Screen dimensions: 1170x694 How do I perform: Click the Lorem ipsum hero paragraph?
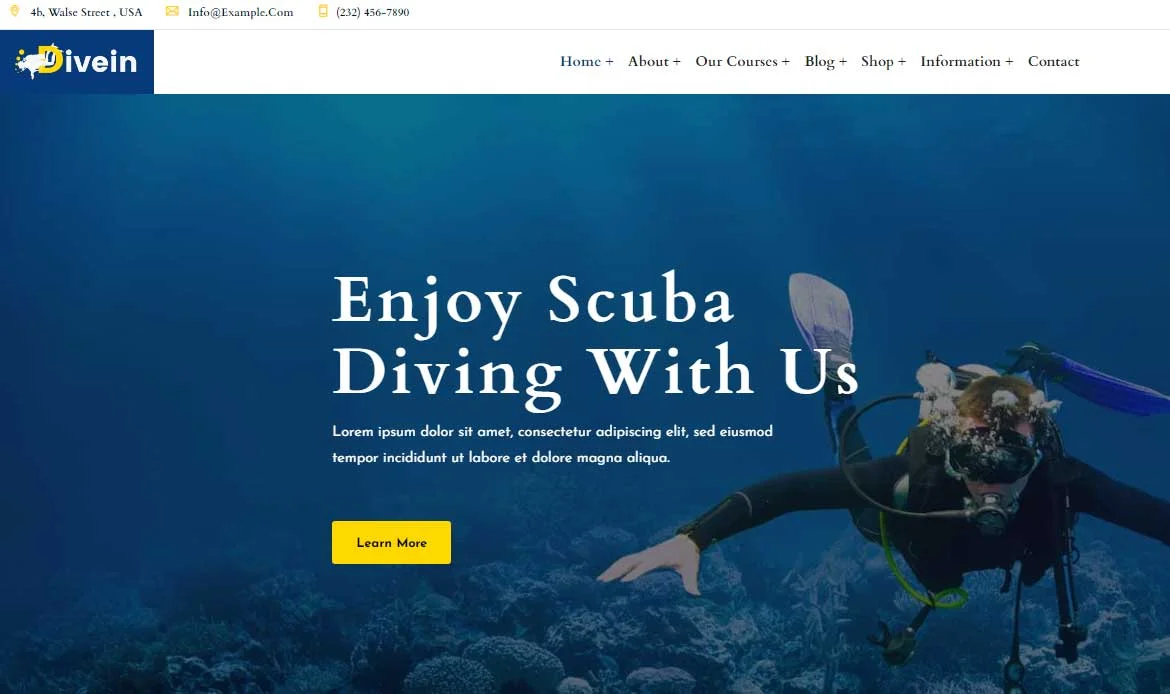552,444
